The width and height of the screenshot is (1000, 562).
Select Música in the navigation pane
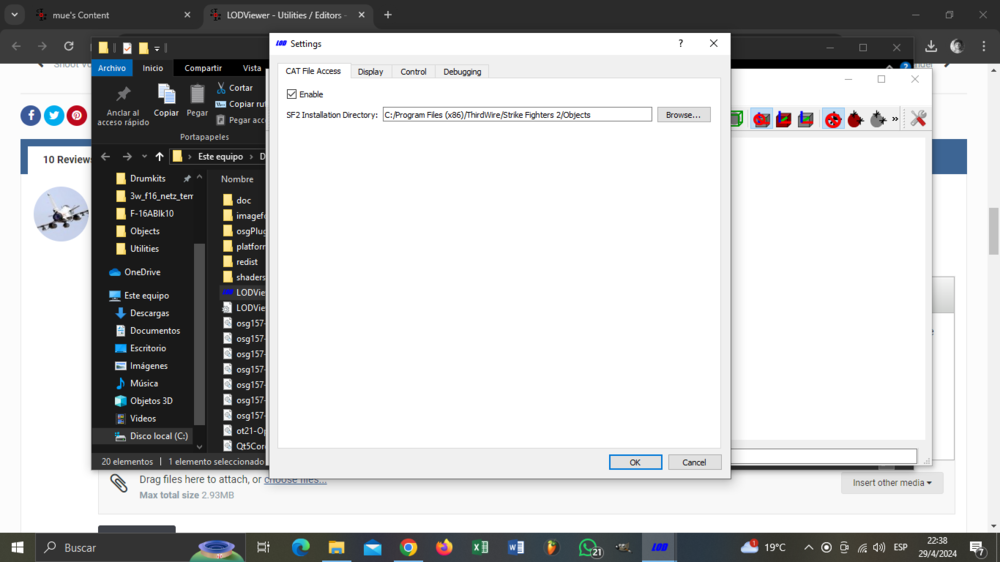click(143, 383)
